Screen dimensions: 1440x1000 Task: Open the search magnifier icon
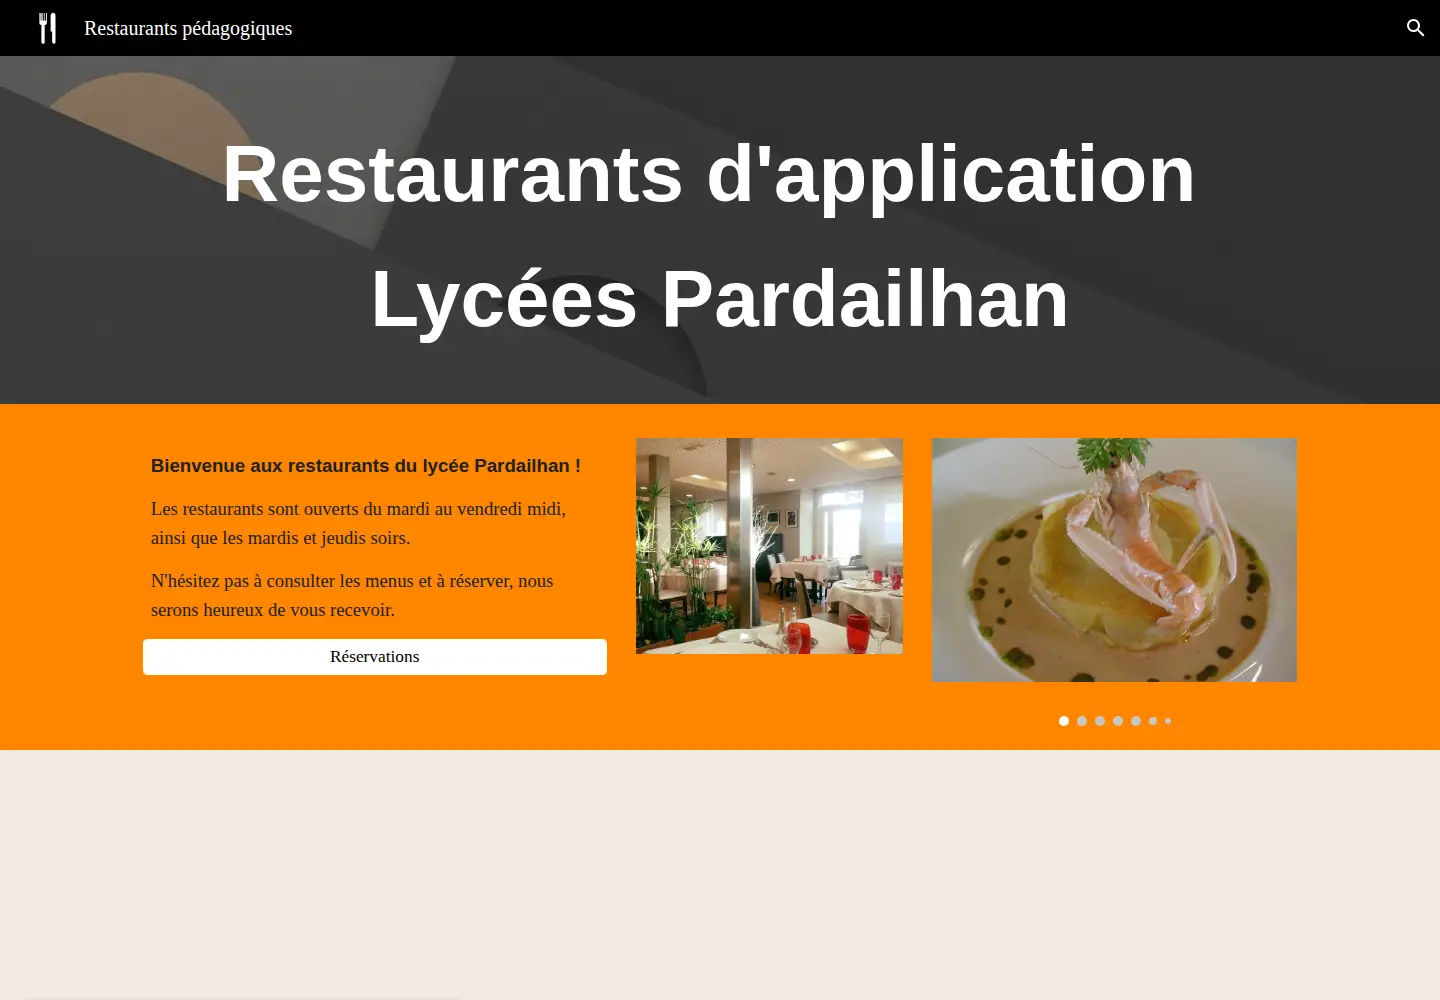[1415, 28]
